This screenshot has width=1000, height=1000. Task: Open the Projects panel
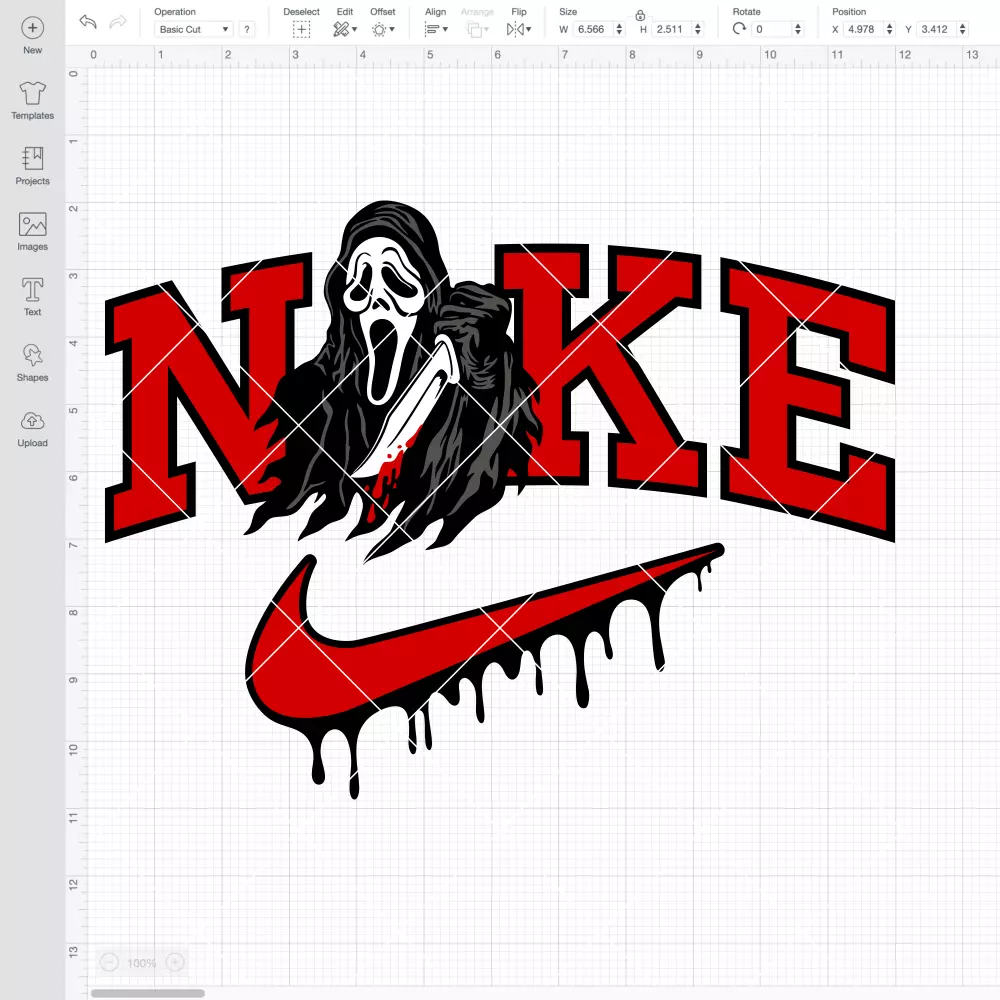point(33,166)
